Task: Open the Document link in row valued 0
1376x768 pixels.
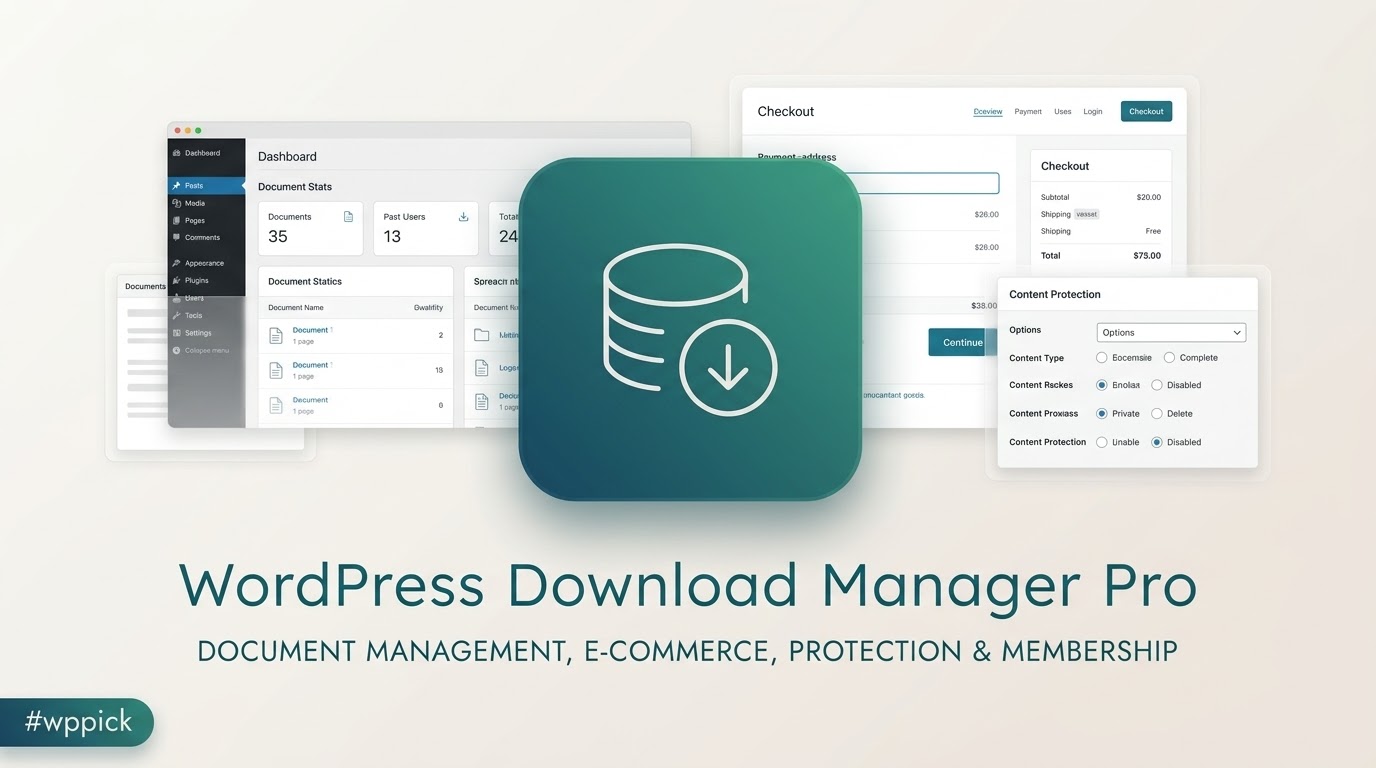Action: [x=310, y=400]
